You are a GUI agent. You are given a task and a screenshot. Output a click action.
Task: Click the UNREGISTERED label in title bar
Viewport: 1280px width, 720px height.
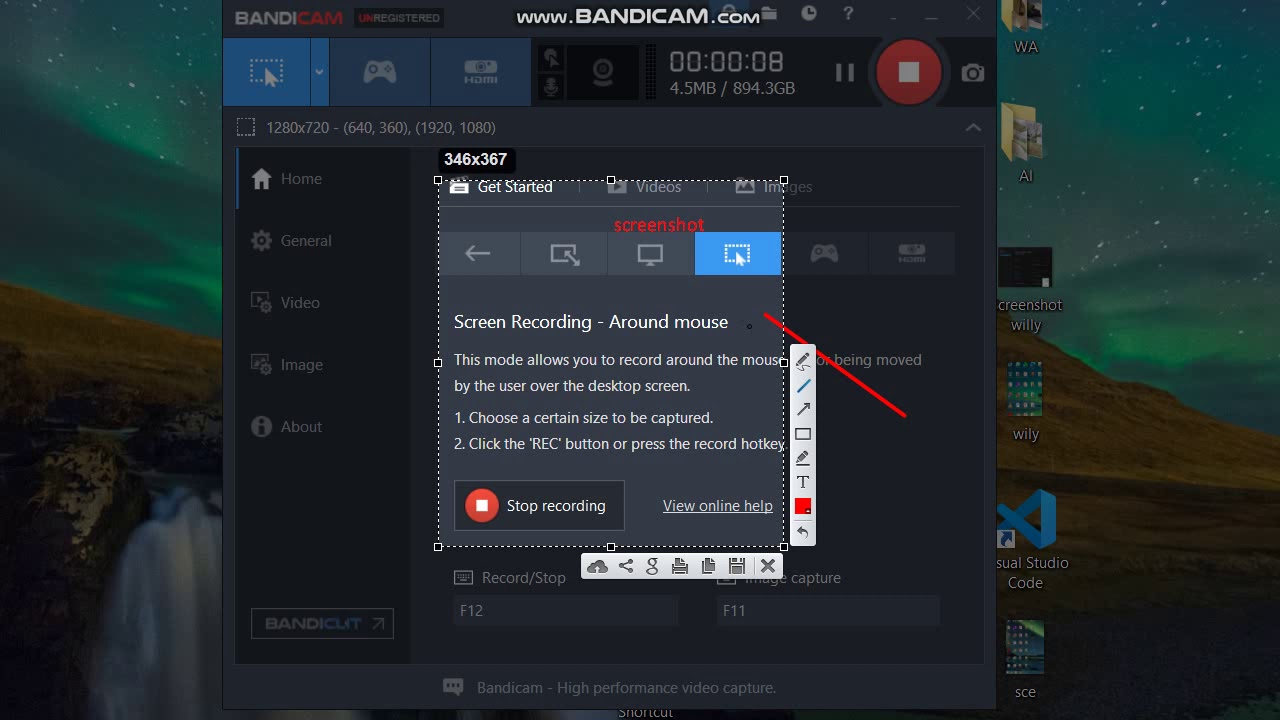pos(399,18)
